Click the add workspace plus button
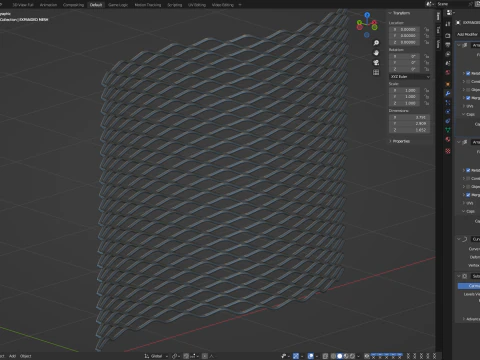 240,5
